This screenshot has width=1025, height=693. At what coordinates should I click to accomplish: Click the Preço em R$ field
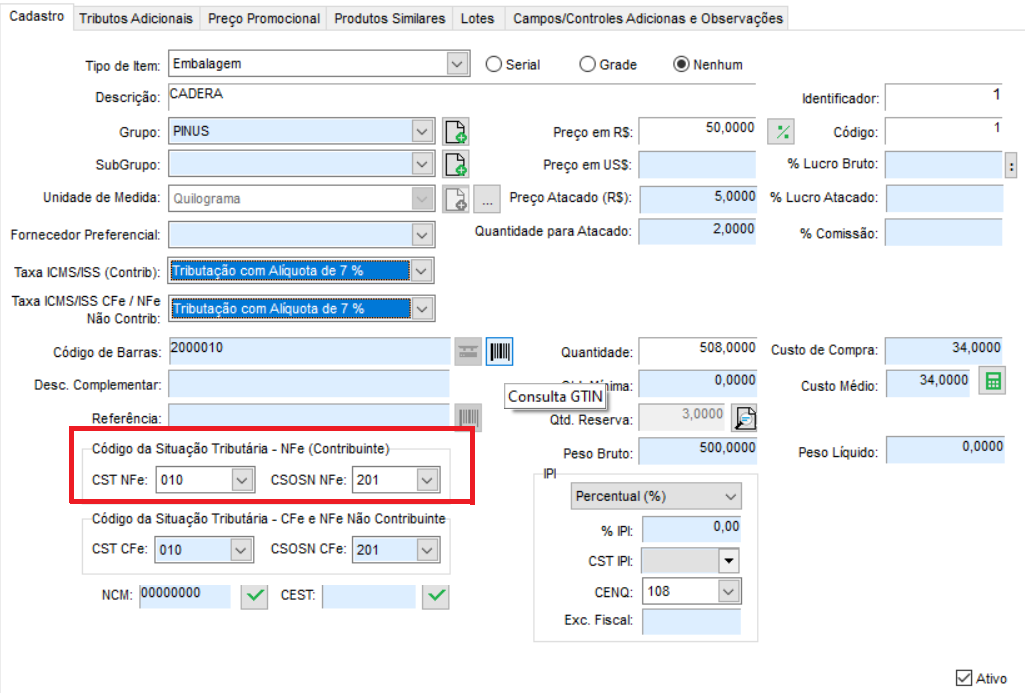click(x=697, y=131)
